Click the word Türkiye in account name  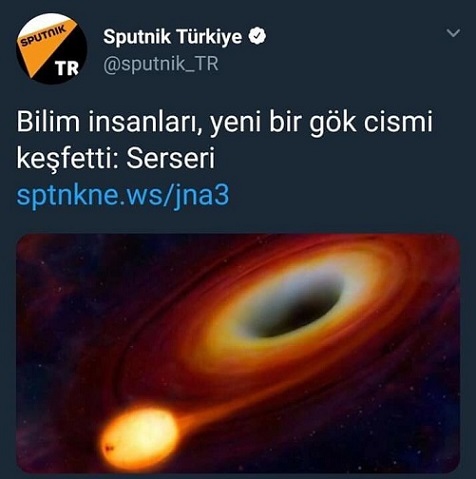(209, 36)
